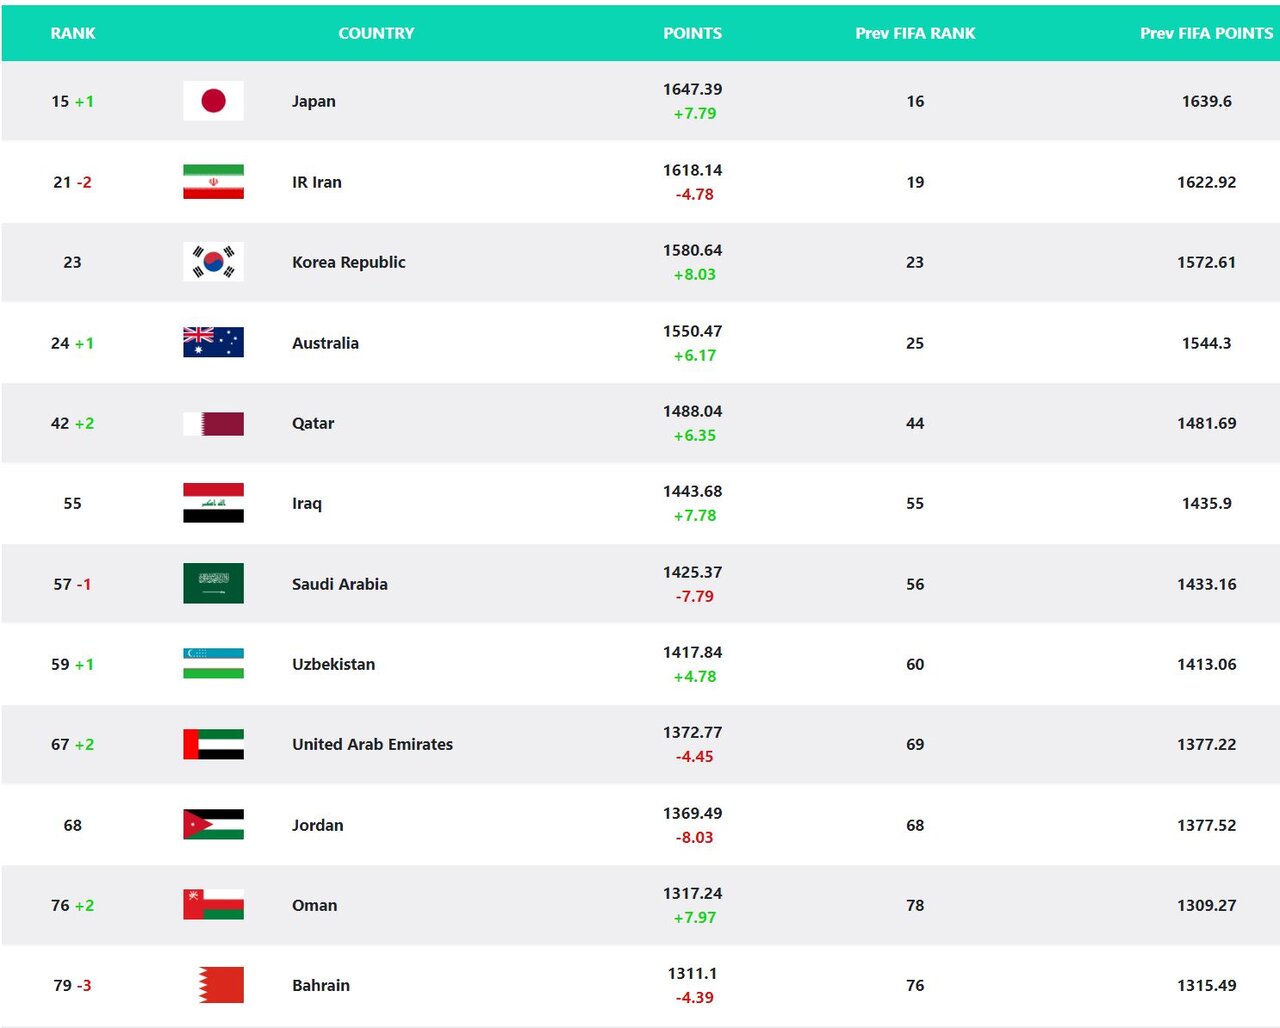Sort the table by COUNTRY column
The width and height of the screenshot is (1280, 1028).
[x=377, y=33]
